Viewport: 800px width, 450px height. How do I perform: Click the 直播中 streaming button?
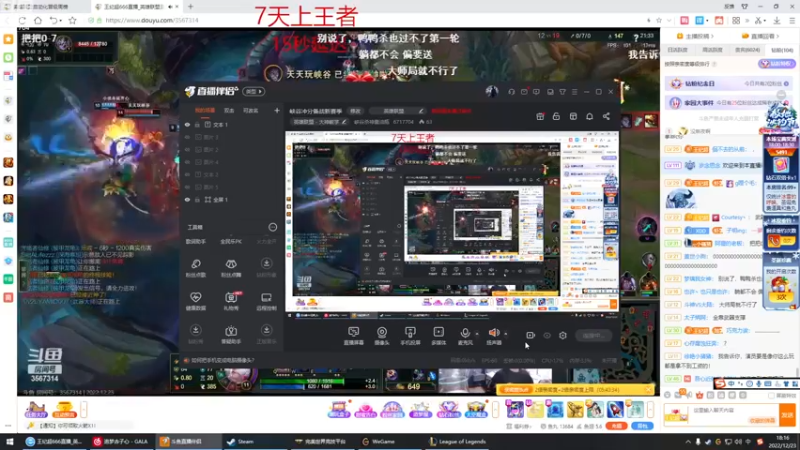(x=593, y=336)
